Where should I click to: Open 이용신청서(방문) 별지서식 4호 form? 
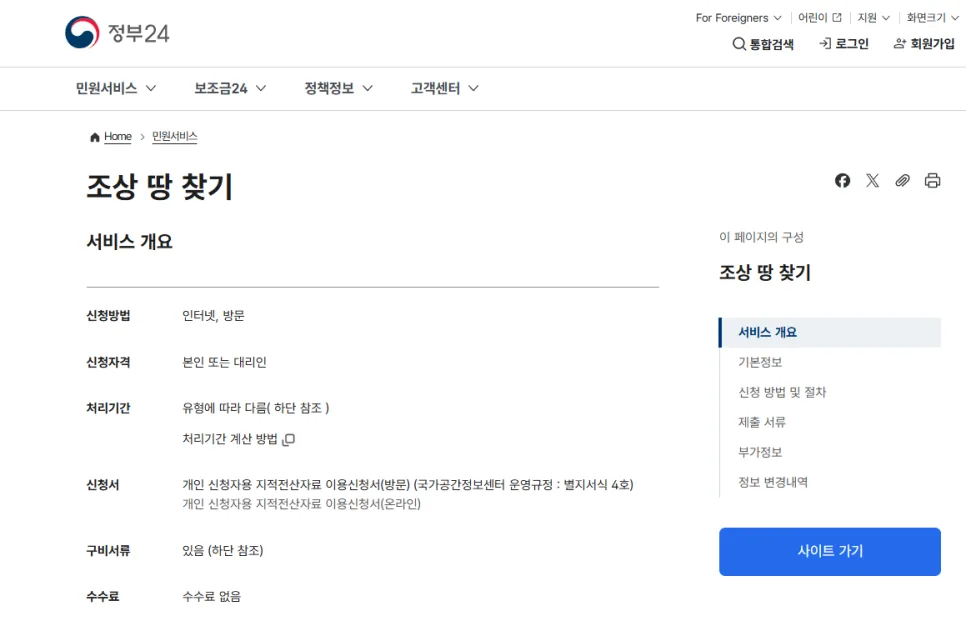pos(407,485)
